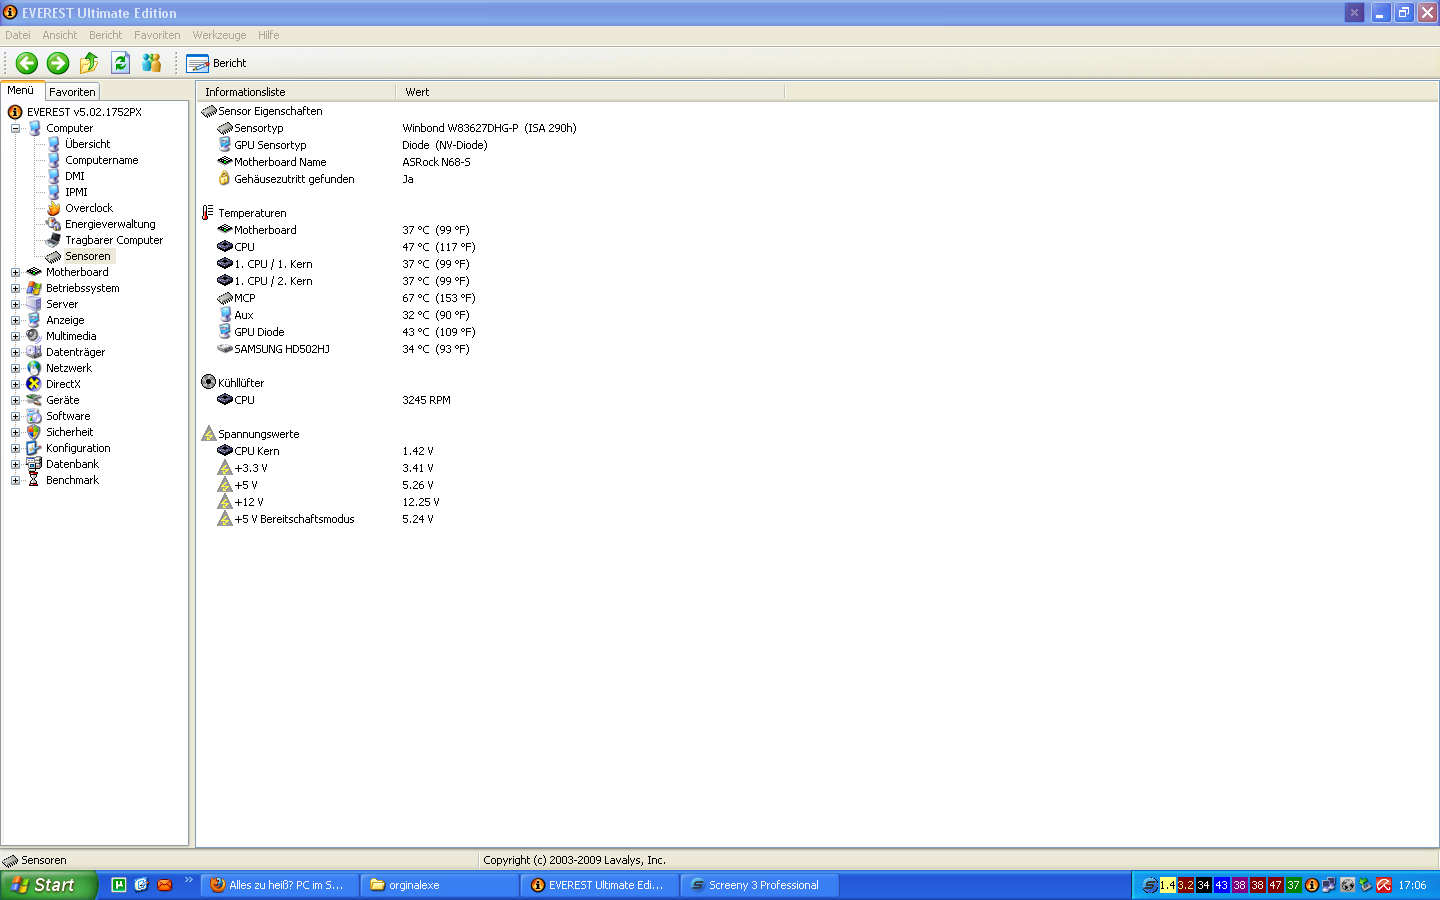Open the Windows Start menu
The image size is (1440, 900).
coord(48,885)
